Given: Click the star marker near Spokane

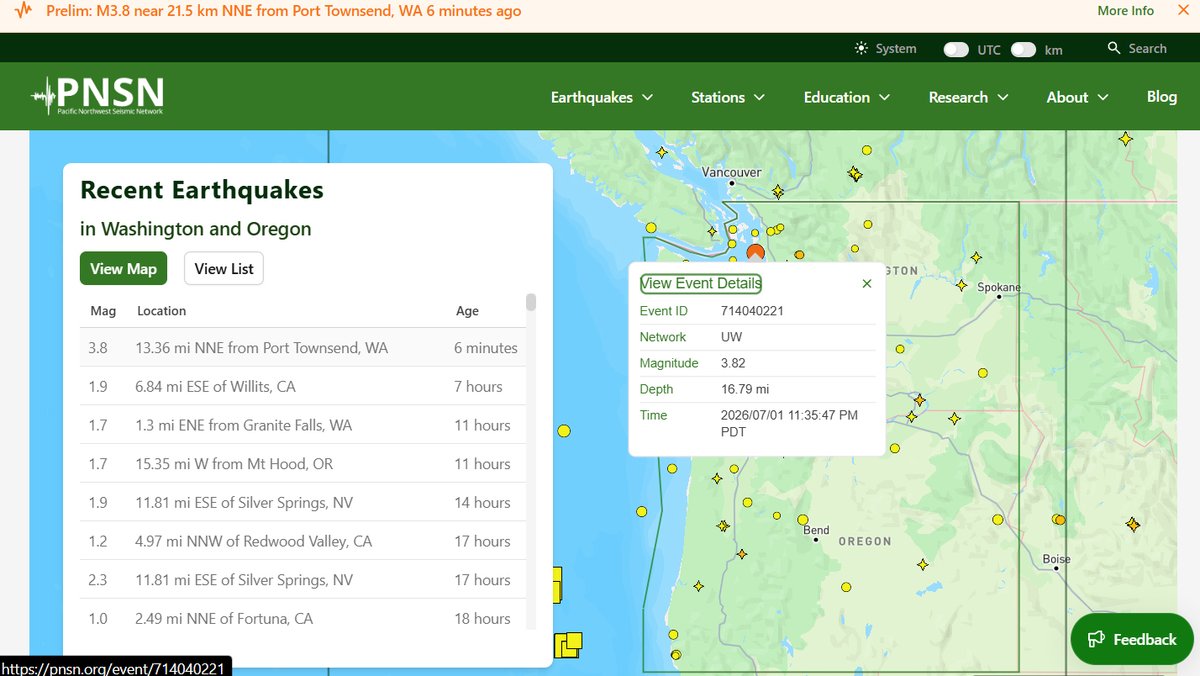Looking at the screenshot, I should tap(961, 285).
